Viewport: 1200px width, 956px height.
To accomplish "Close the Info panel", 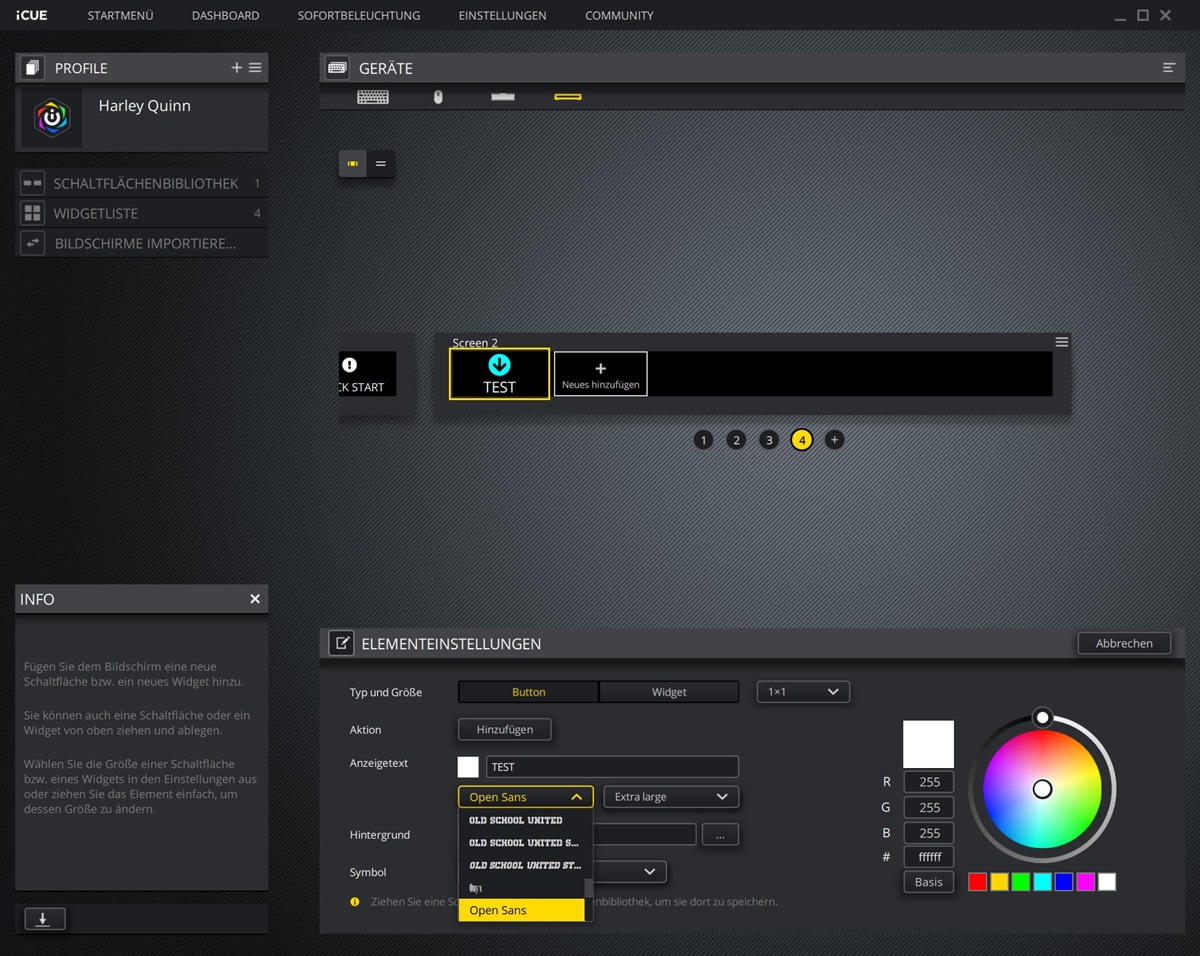I will tap(255, 599).
